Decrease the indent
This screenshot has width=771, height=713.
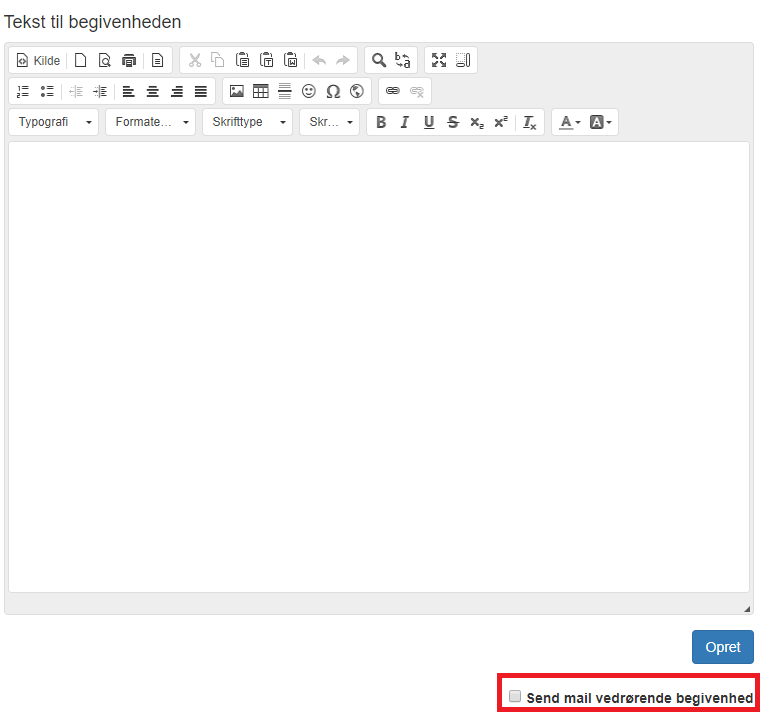pyautogui.click(x=76, y=91)
